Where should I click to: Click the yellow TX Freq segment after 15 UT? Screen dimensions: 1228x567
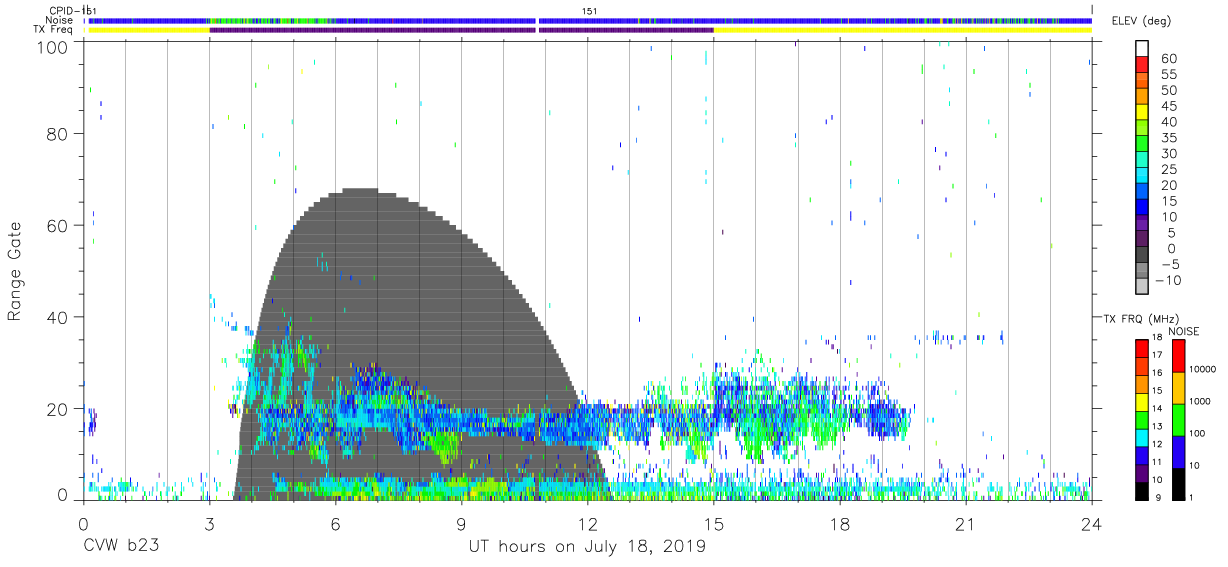tap(902, 30)
